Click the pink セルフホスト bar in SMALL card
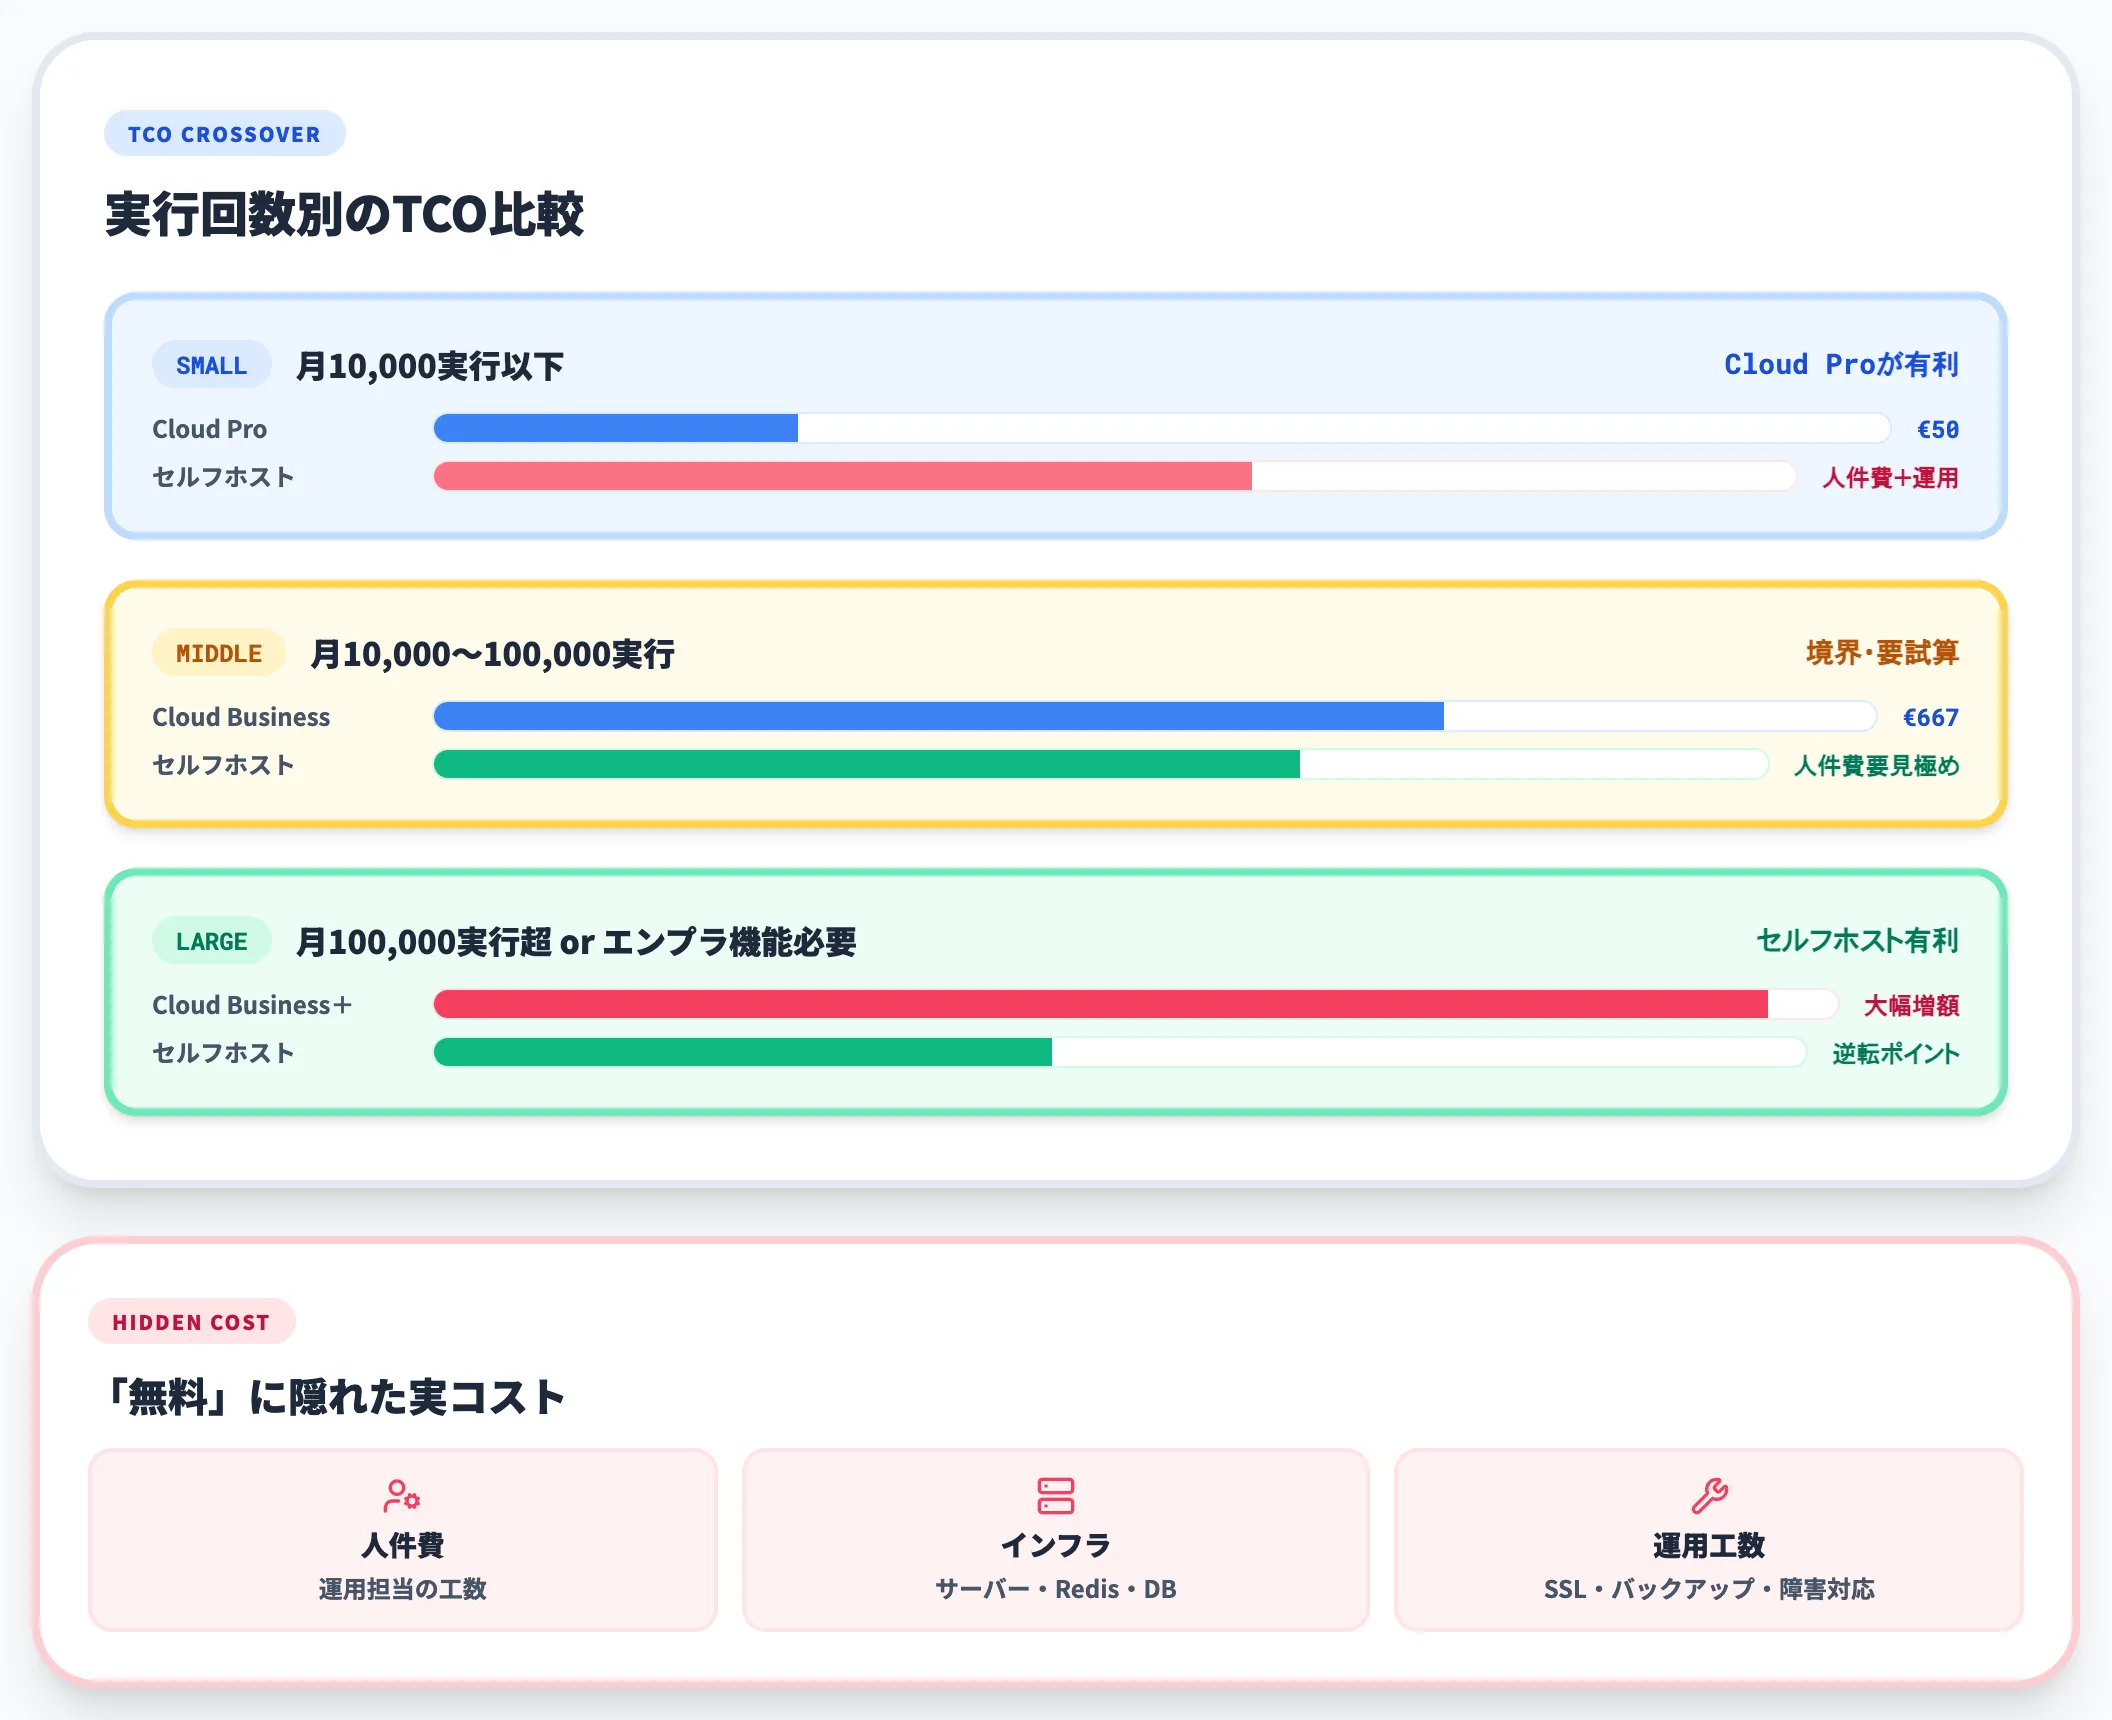2112x1720 pixels. 843,476
